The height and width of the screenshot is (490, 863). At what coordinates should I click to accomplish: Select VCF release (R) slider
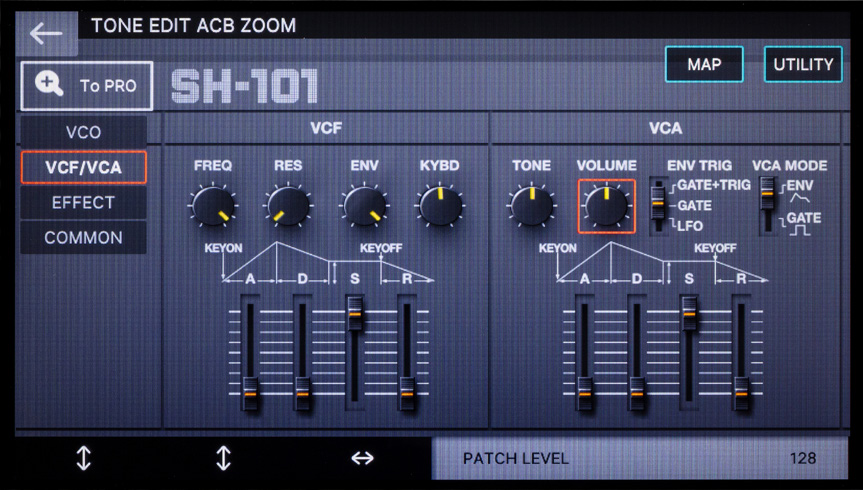pyautogui.click(x=407, y=353)
